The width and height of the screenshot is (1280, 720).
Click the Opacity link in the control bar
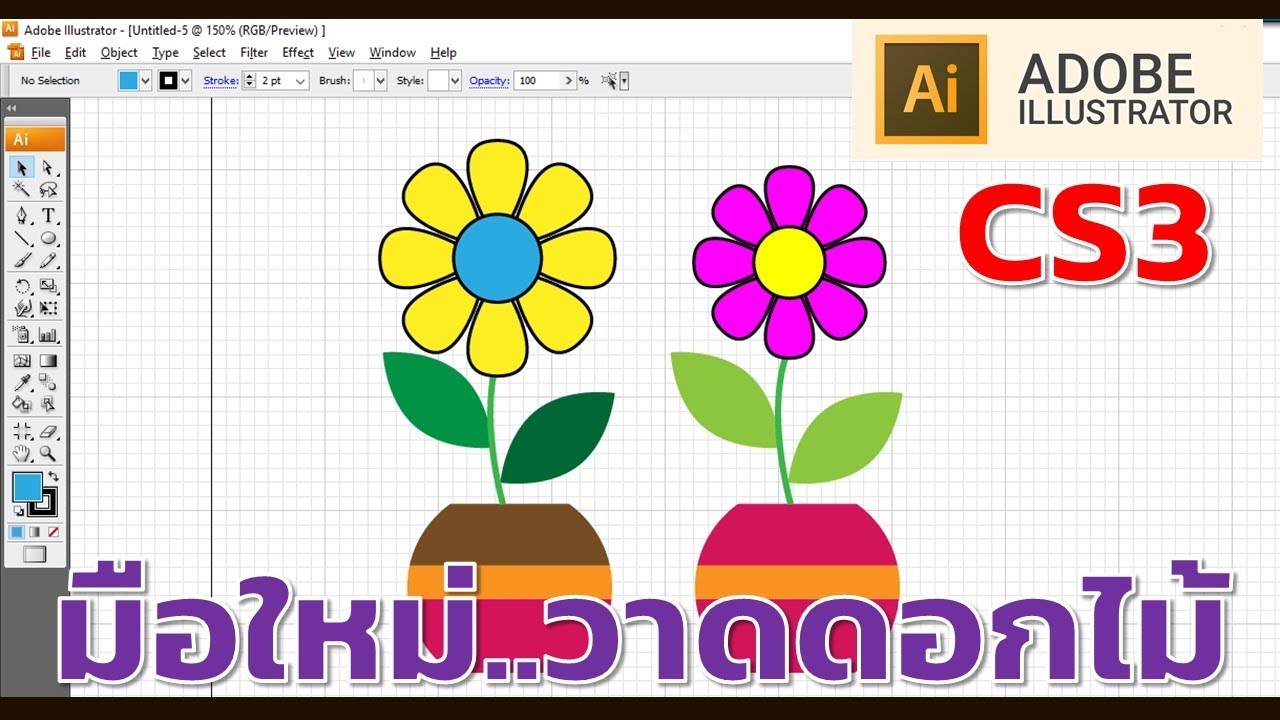(x=490, y=81)
